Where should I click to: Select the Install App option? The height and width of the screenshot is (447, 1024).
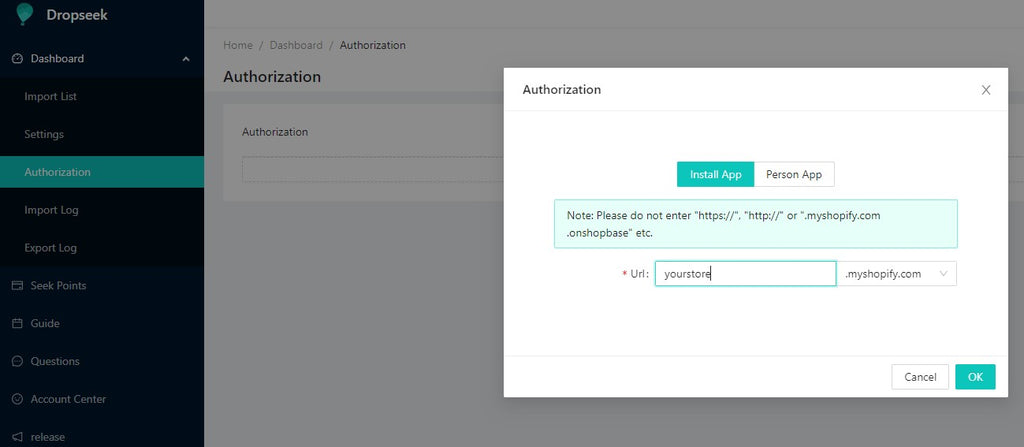point(715,174)
